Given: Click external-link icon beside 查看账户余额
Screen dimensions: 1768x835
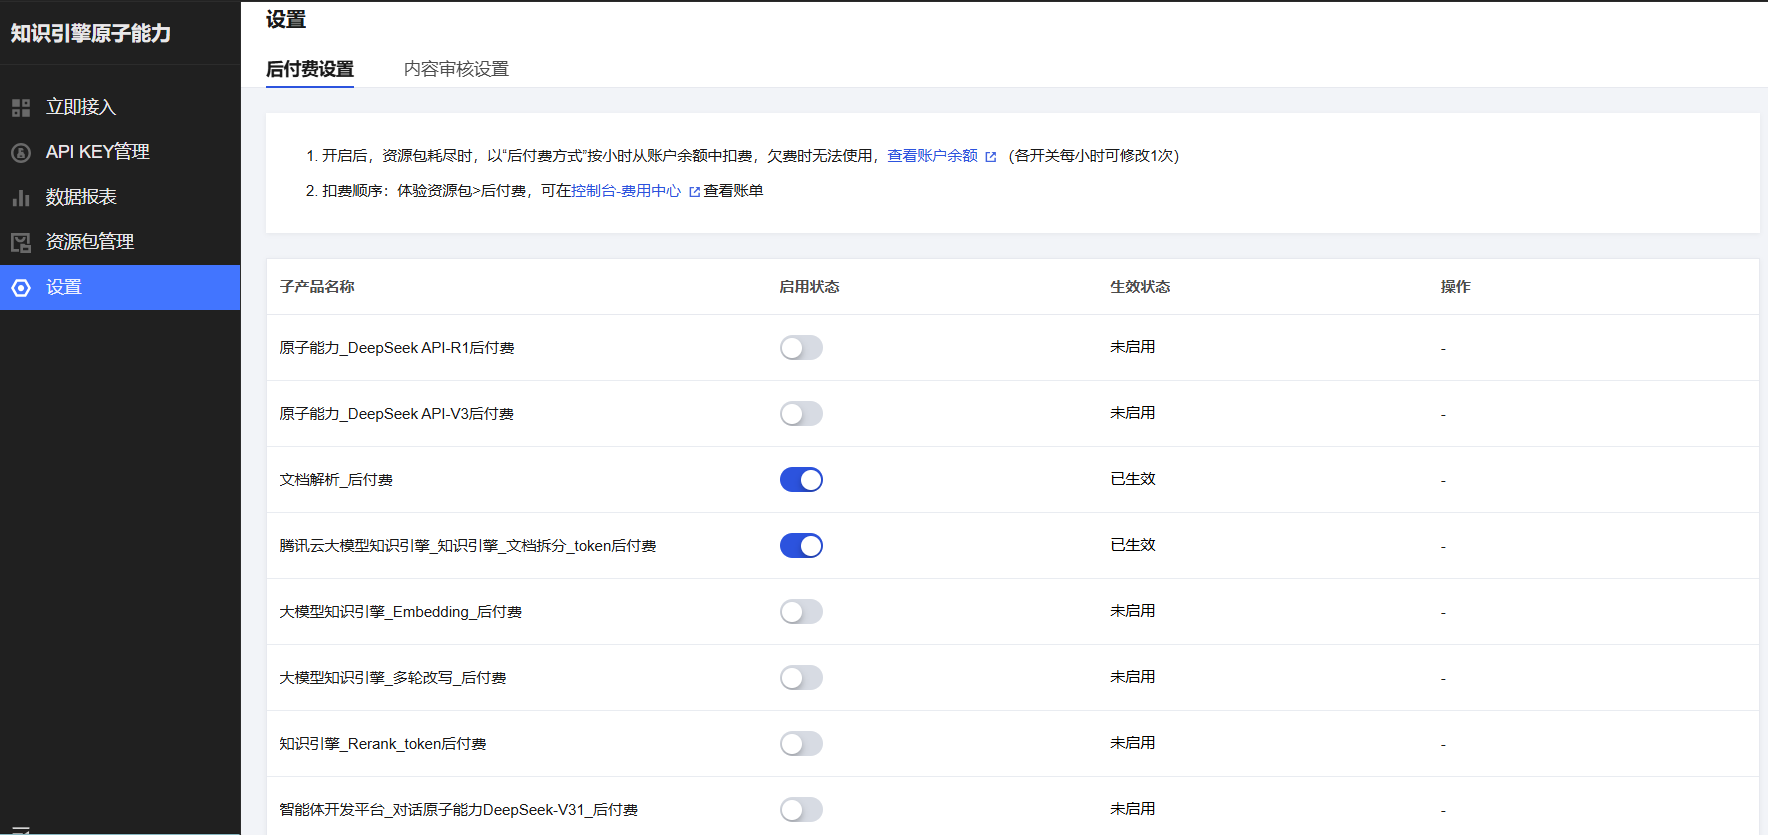Looking at the screenshot, I should [x=990, y=157].
